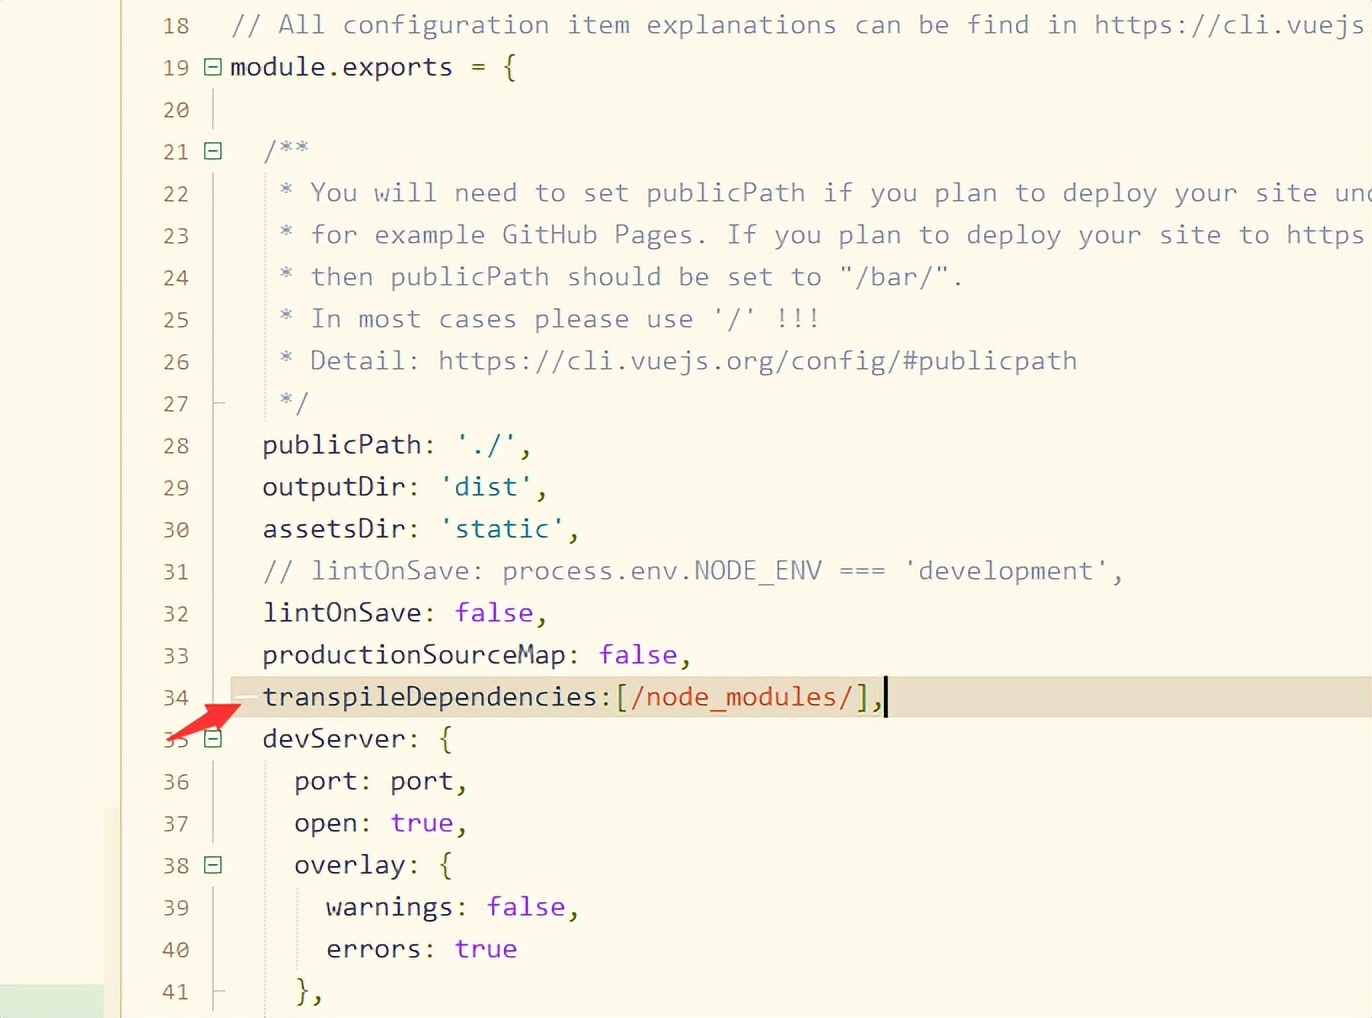
Task: Place cursor on devServer key
Action: click(334, 739)
